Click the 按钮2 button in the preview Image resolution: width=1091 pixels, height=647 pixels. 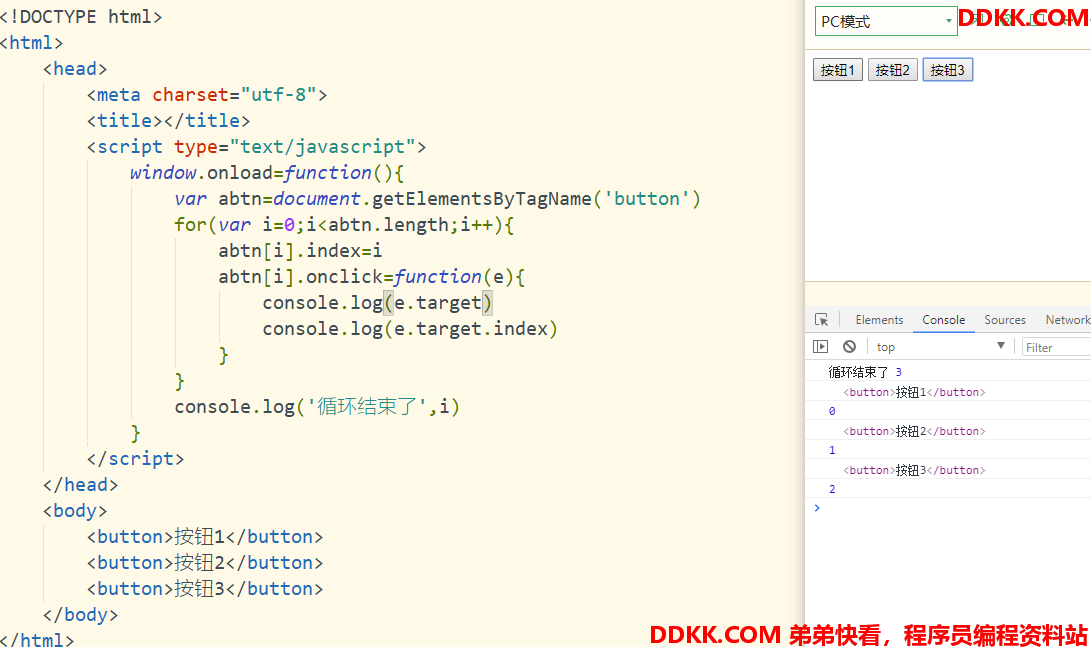point(893,70)
